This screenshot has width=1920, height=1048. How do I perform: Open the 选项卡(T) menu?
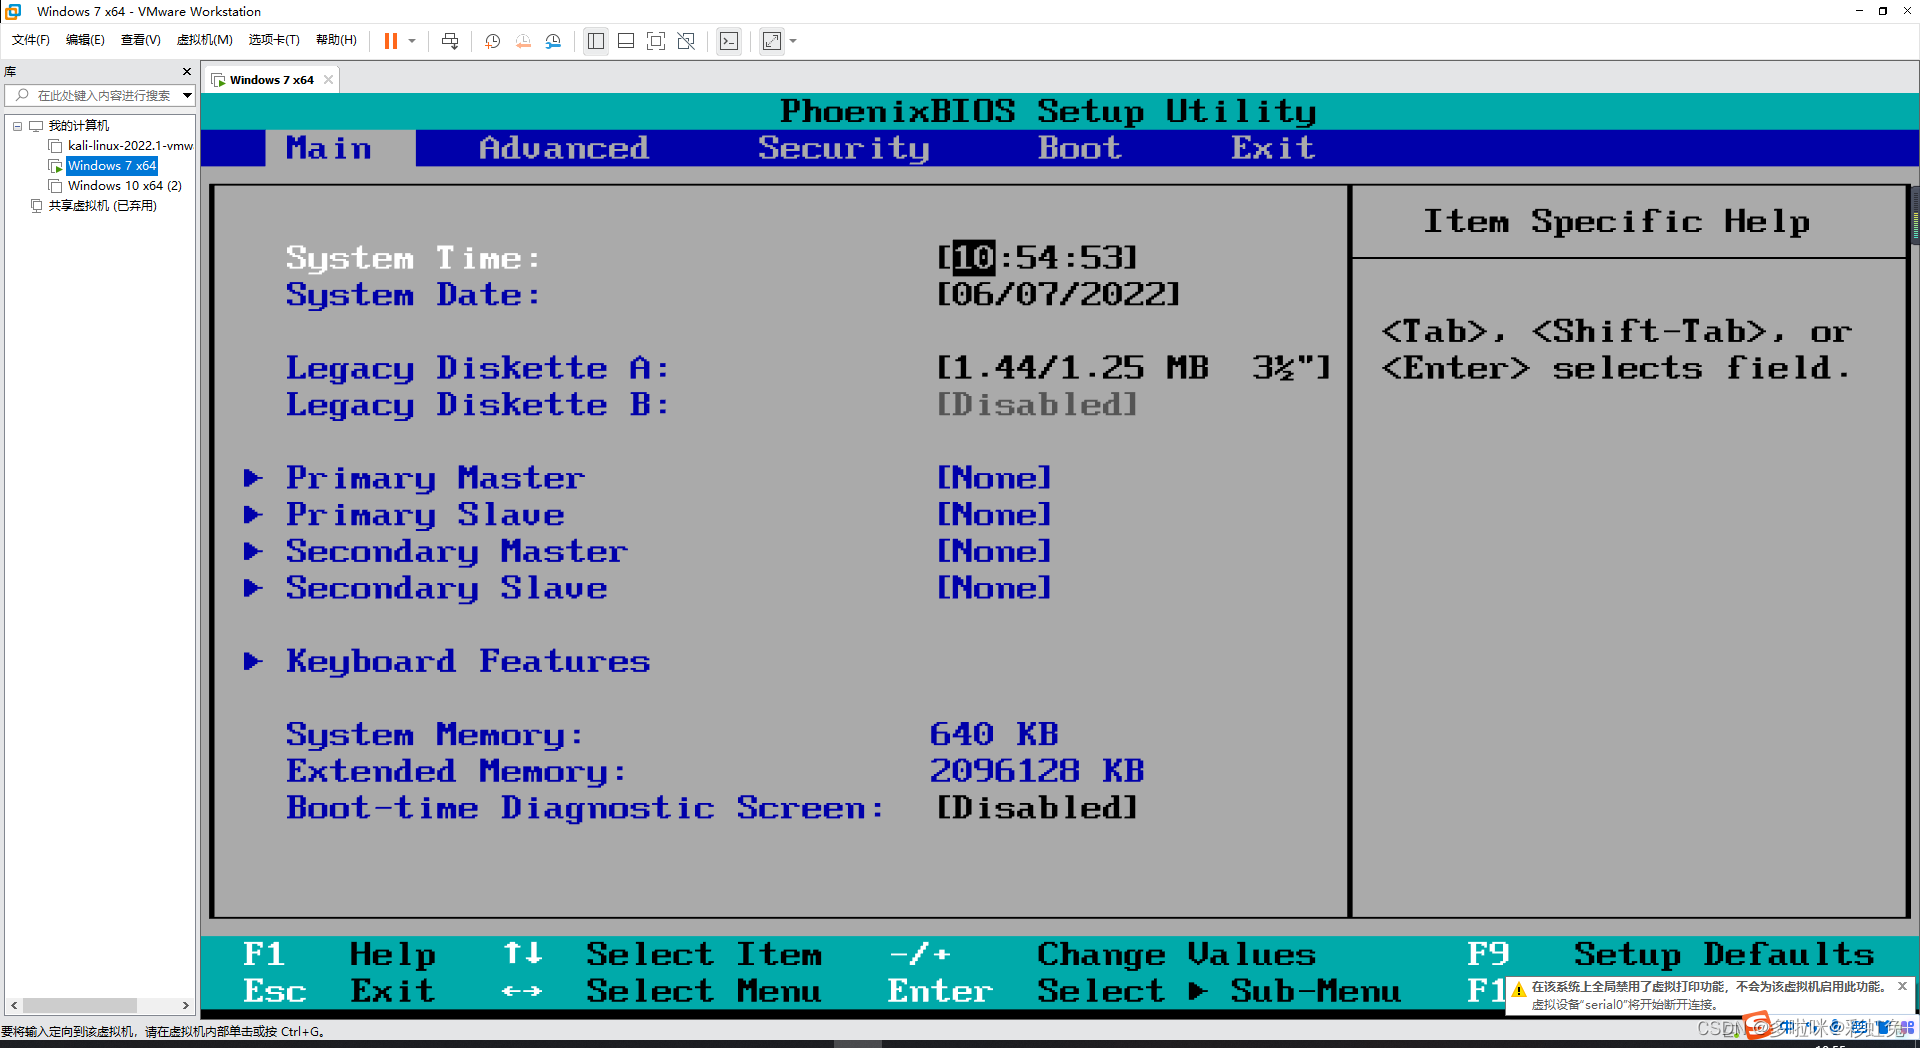pos(274,40)
